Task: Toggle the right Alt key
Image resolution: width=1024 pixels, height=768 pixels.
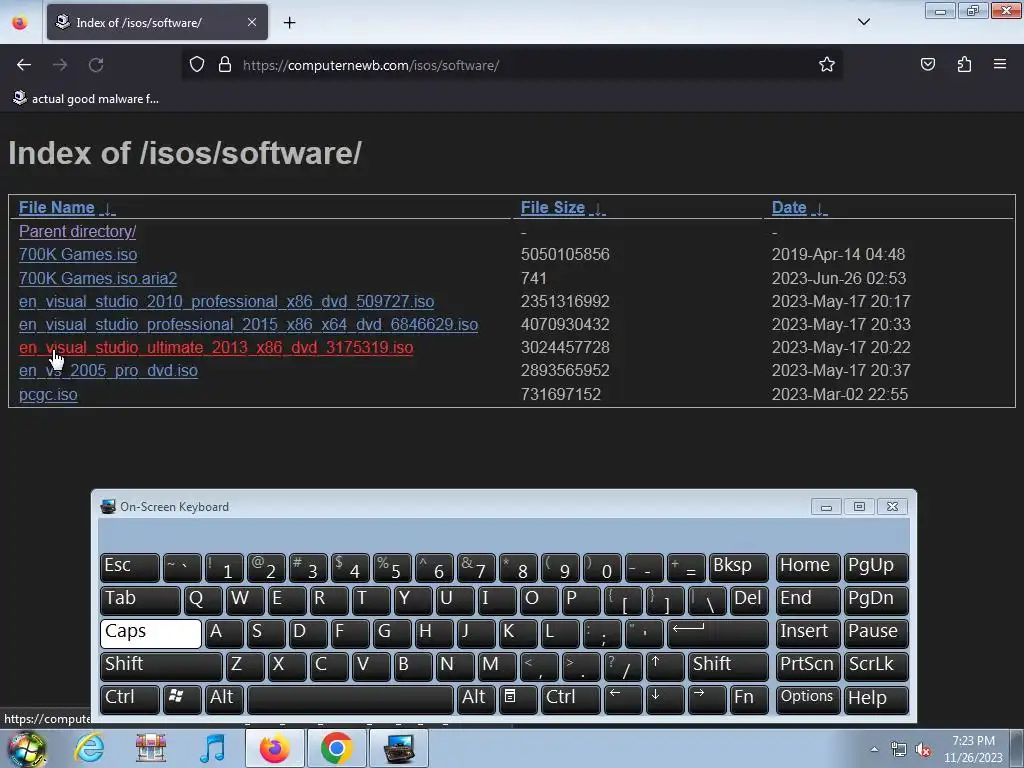Action: coord(475,699)
